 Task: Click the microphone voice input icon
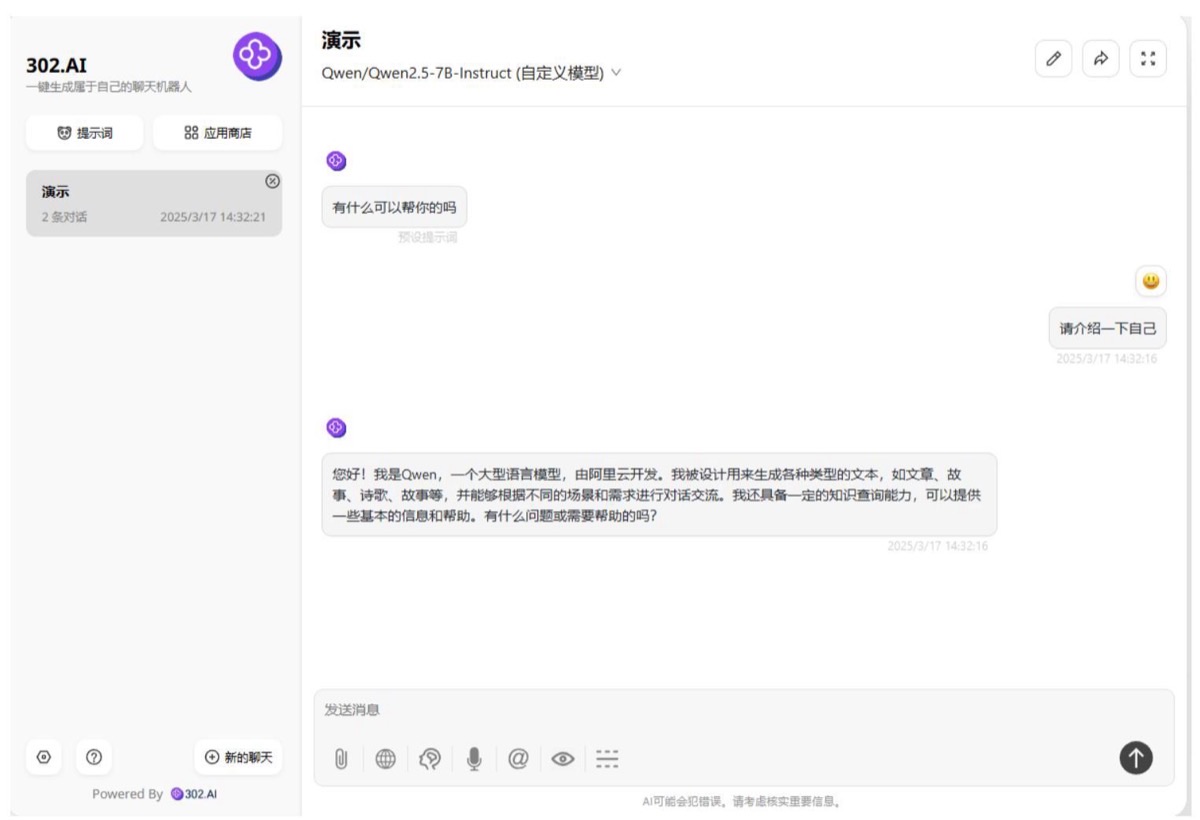click(474, 759)
